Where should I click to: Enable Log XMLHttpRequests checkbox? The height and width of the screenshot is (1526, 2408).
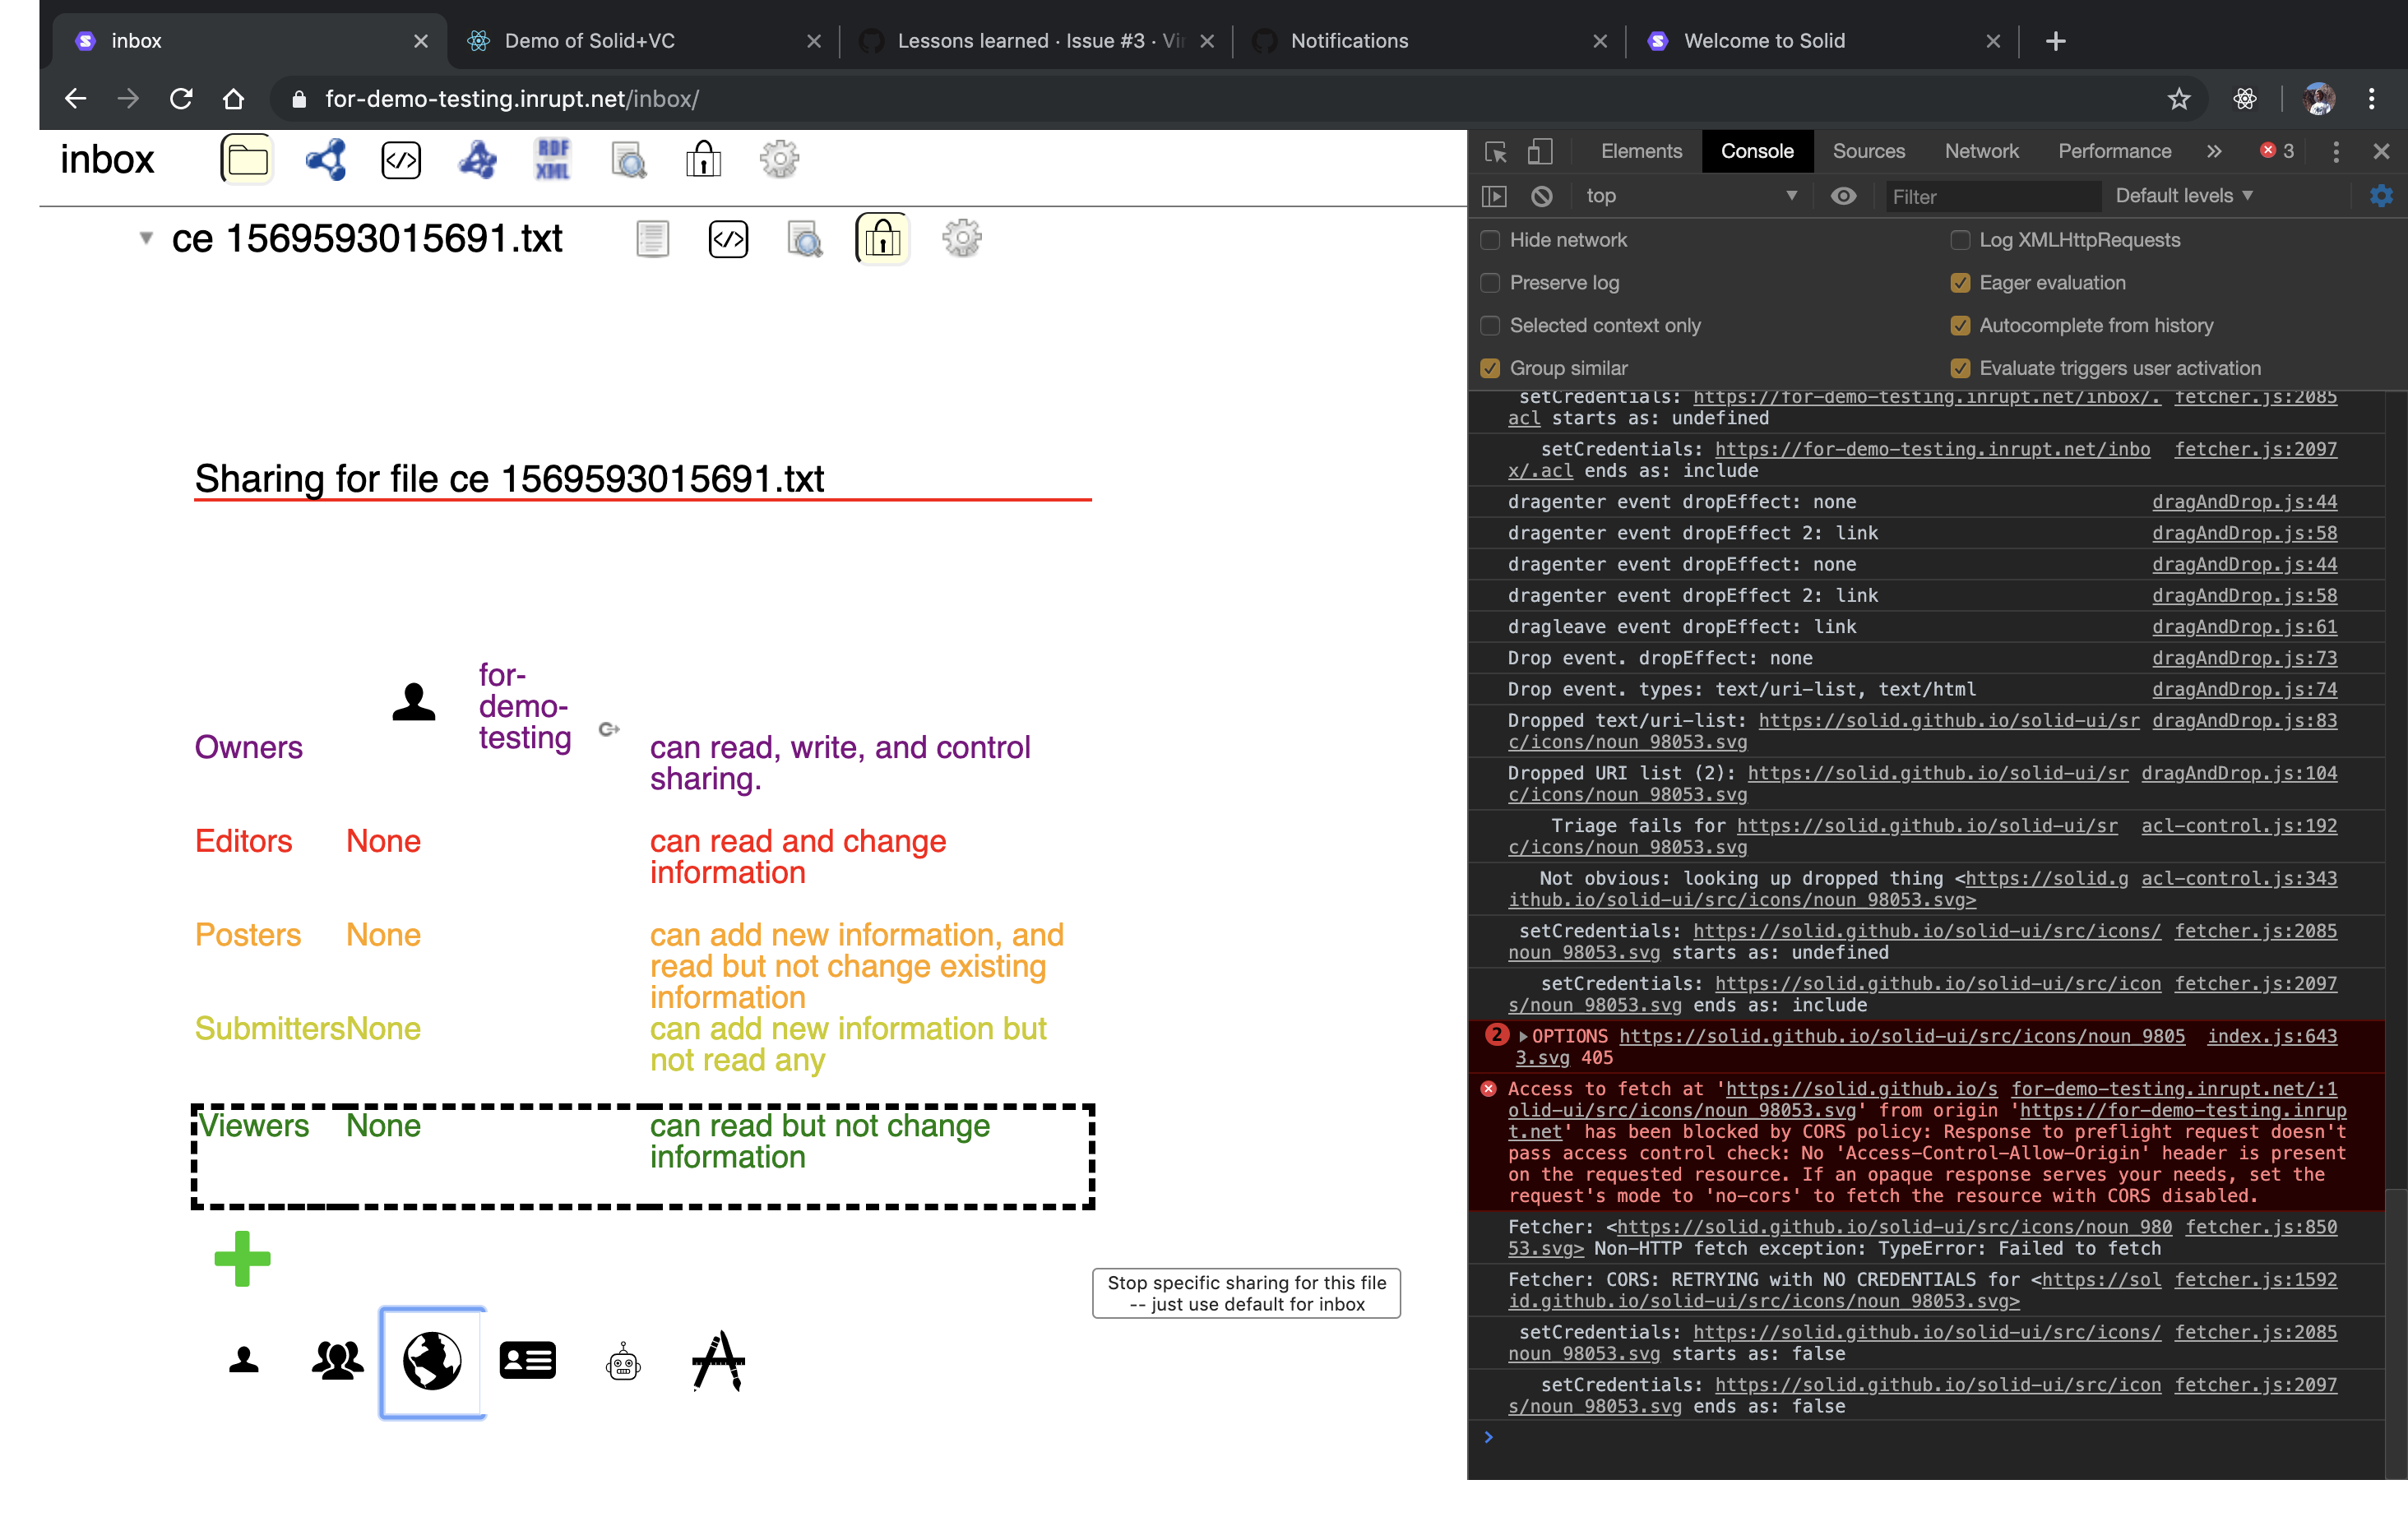click(1960, 240)
